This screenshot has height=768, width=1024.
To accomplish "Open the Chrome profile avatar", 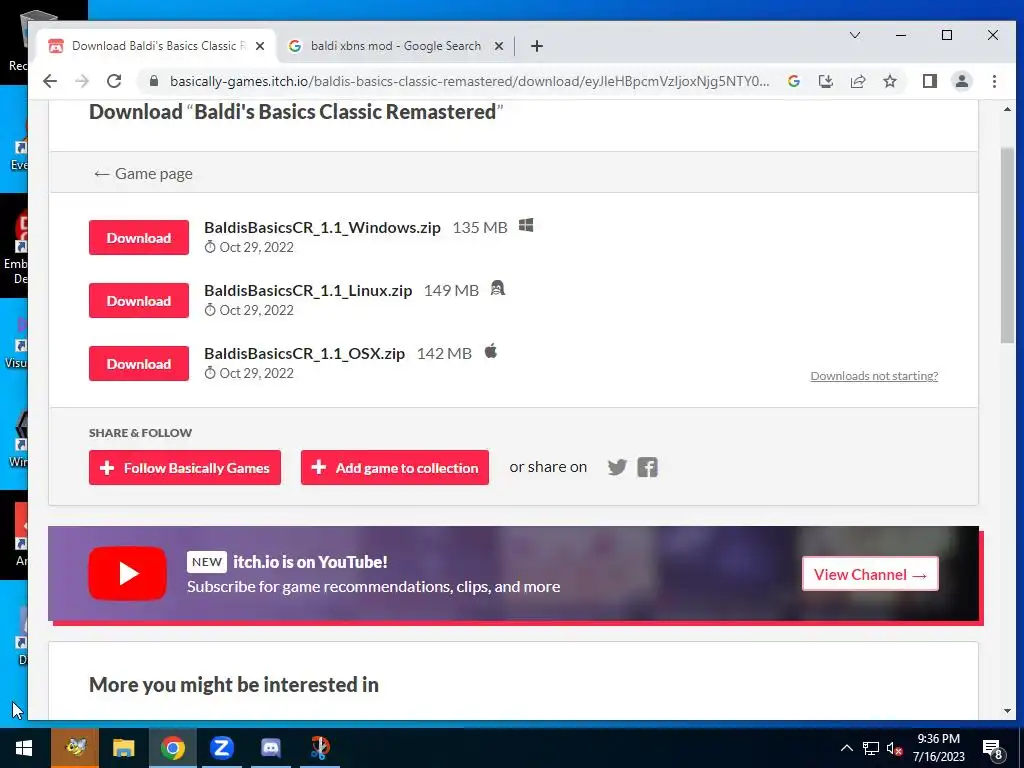I will [x=962, y=81].
